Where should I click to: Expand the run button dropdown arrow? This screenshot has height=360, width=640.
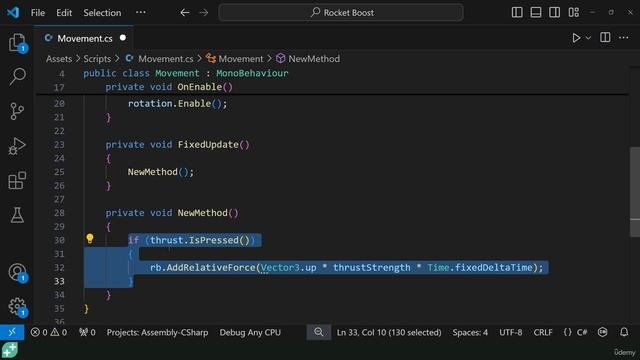(588, 38)
